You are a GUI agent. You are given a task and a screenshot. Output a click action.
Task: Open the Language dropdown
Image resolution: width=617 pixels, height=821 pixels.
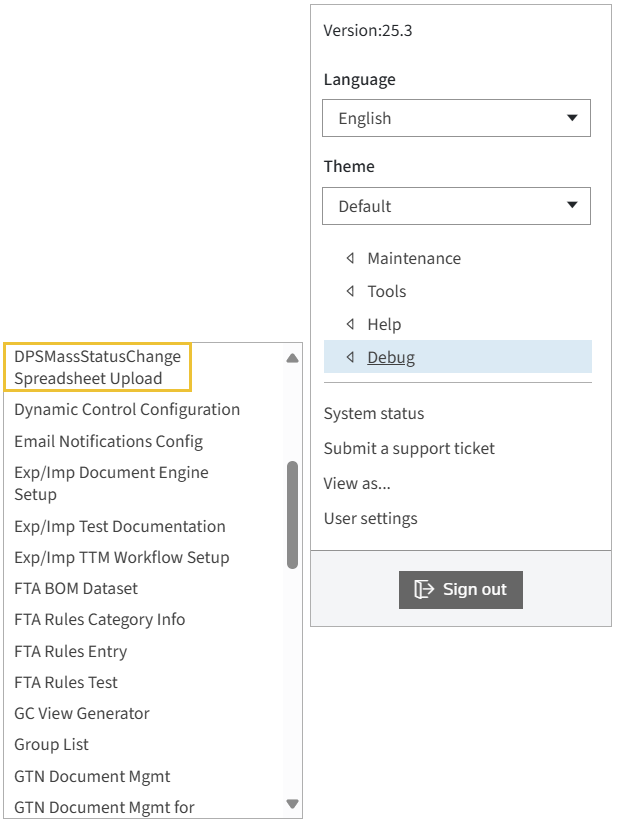456,118
